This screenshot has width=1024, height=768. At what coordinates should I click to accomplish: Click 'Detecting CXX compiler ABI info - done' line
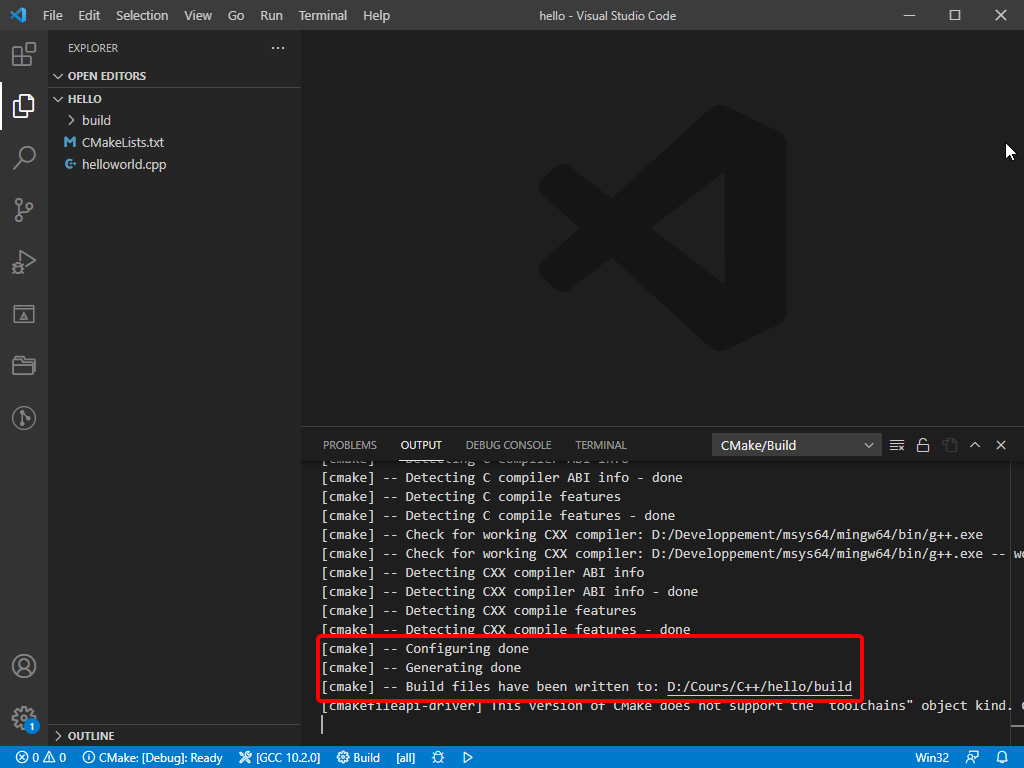click(x=509, y=592)
